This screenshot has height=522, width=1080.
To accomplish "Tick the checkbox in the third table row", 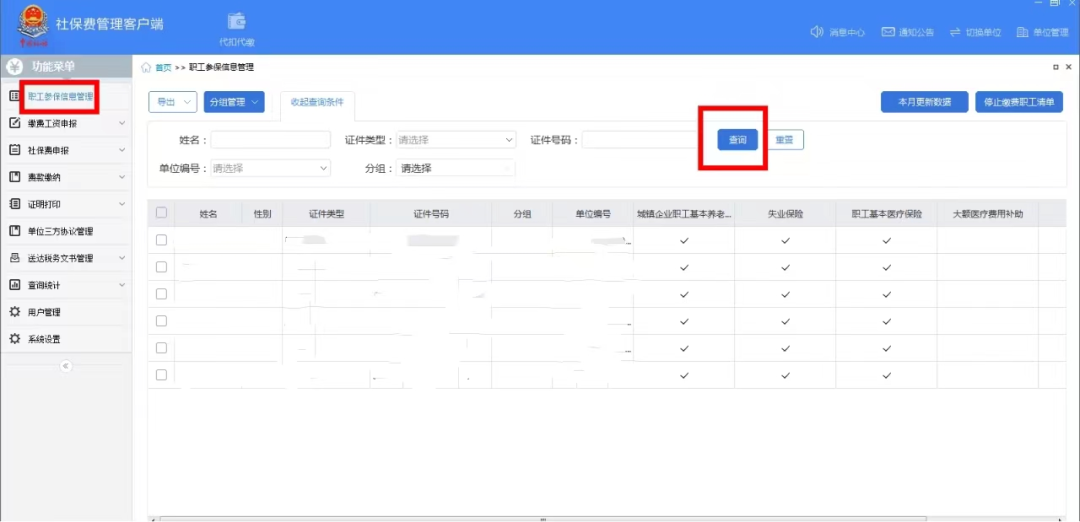I will [161, 294].
